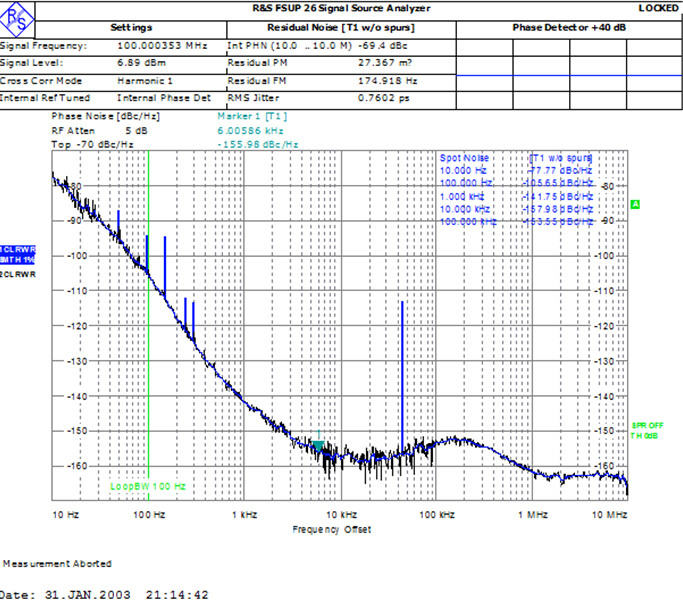Click the signal level value 6.89 dBm
683x615 pixels.
[x=142, y=63]
